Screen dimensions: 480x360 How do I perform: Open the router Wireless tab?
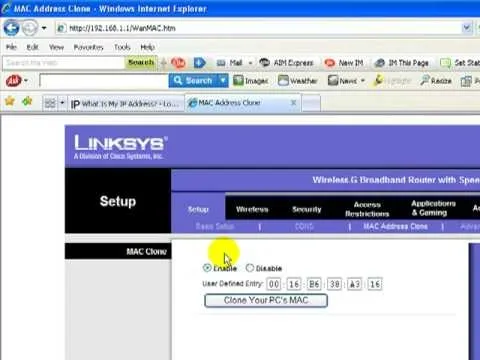252,209
